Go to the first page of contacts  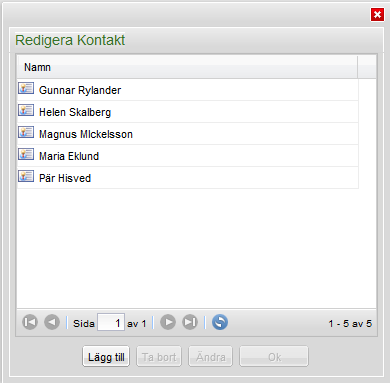[30, 322]
